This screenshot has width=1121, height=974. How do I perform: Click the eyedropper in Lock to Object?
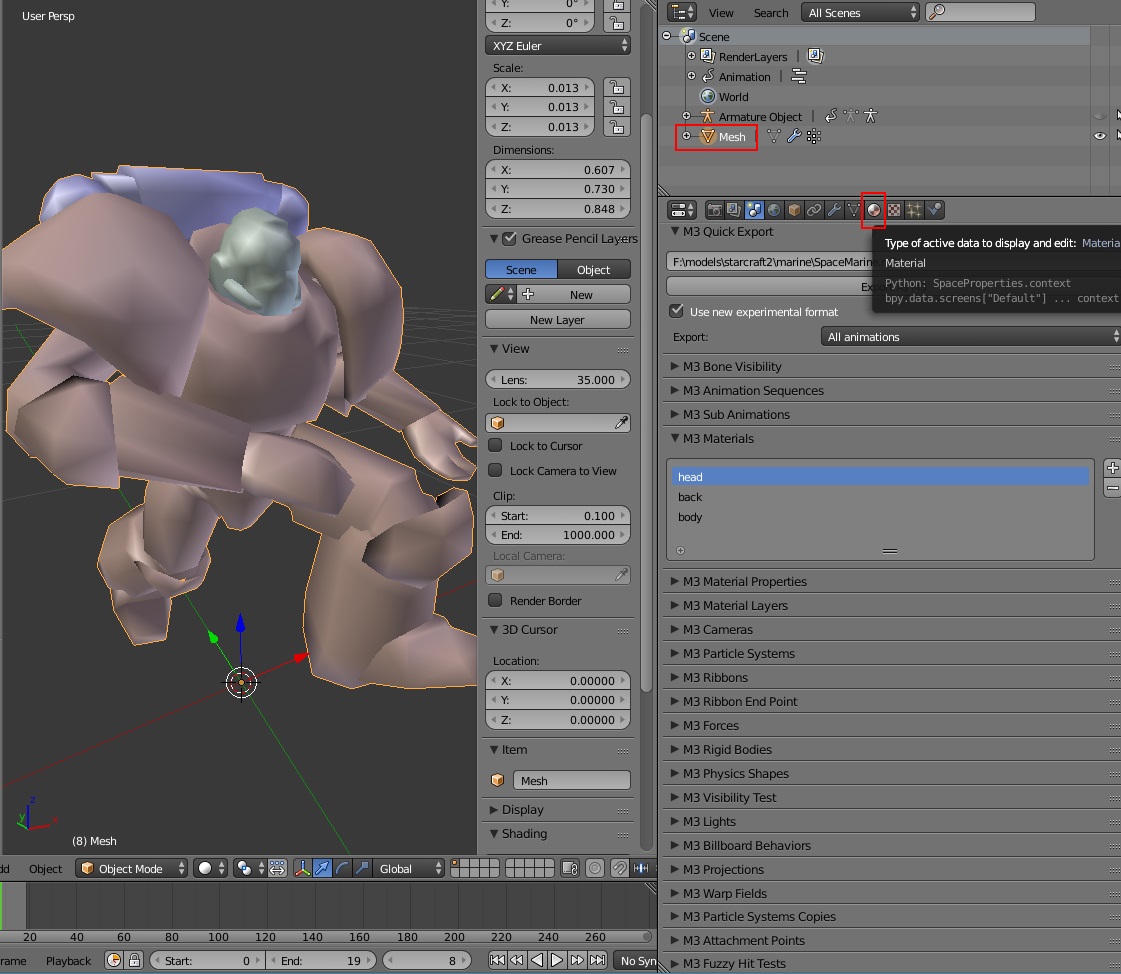(x=621, y=423)
